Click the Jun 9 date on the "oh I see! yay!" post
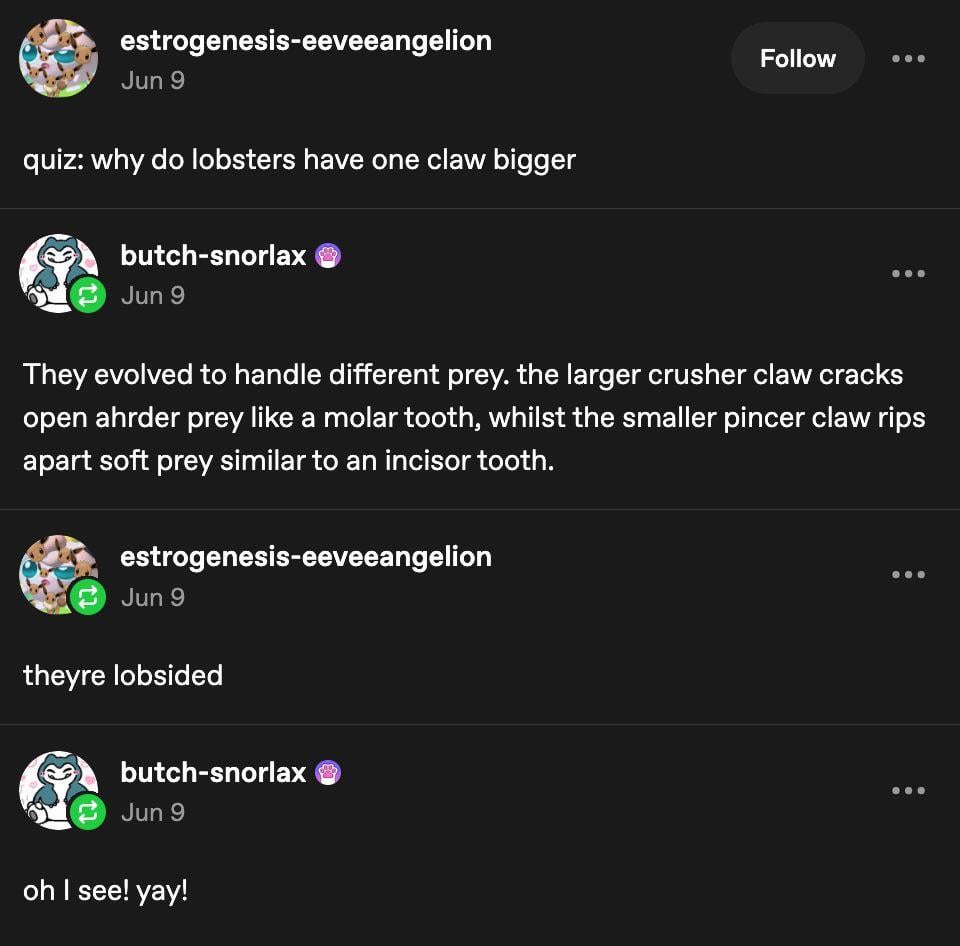The width and height of the screenshot is (960, 946). pos(152,812)
